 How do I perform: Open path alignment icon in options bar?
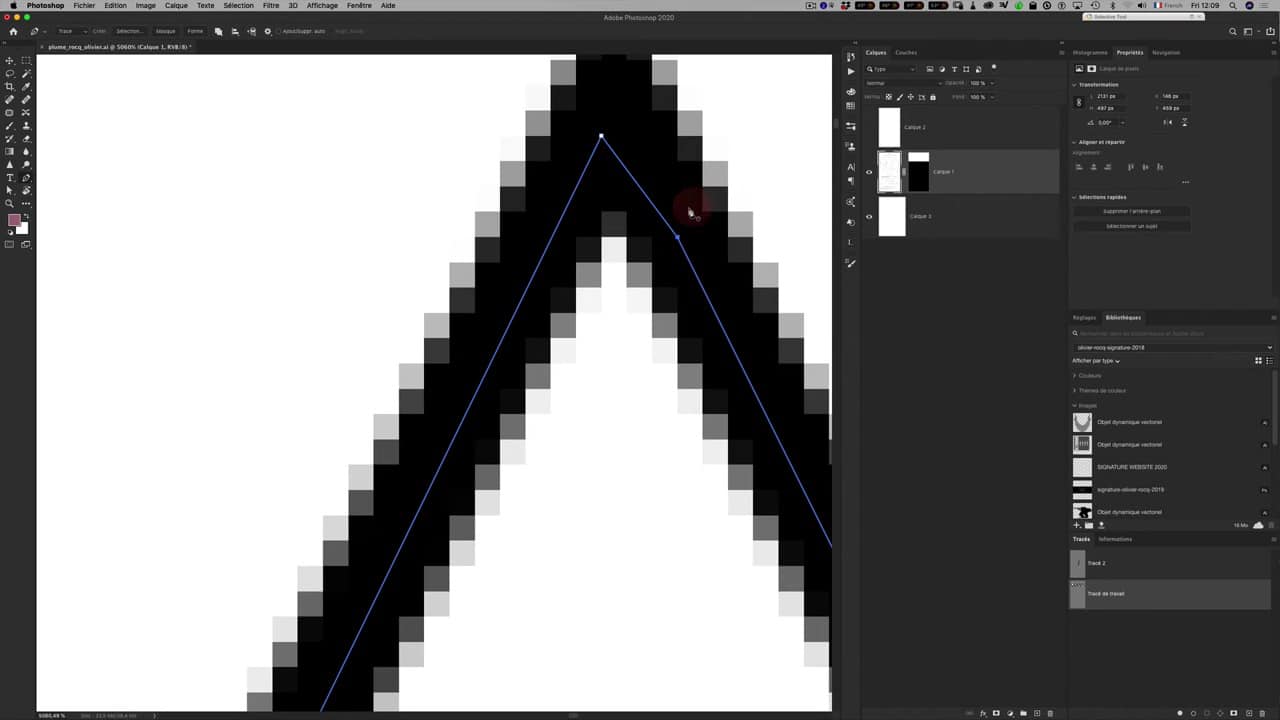tap(235, 31)
